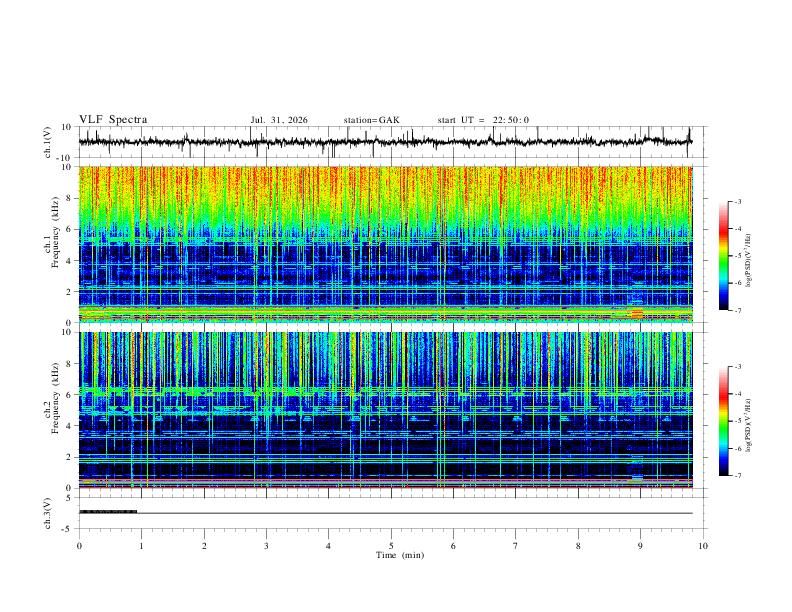Click the -7 label on the lower color scale

click(737, 476)
